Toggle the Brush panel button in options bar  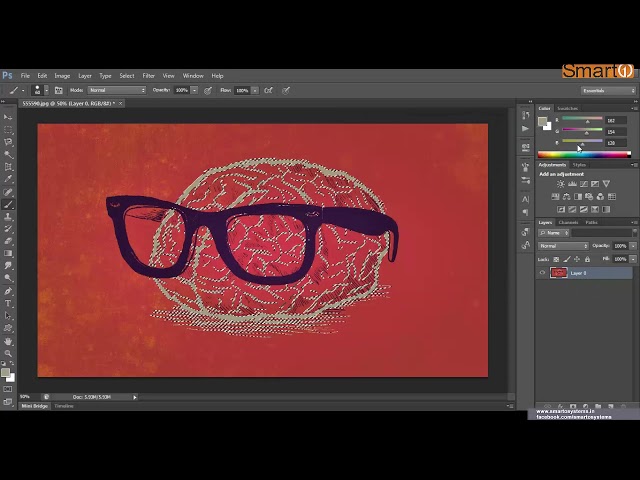58,90
